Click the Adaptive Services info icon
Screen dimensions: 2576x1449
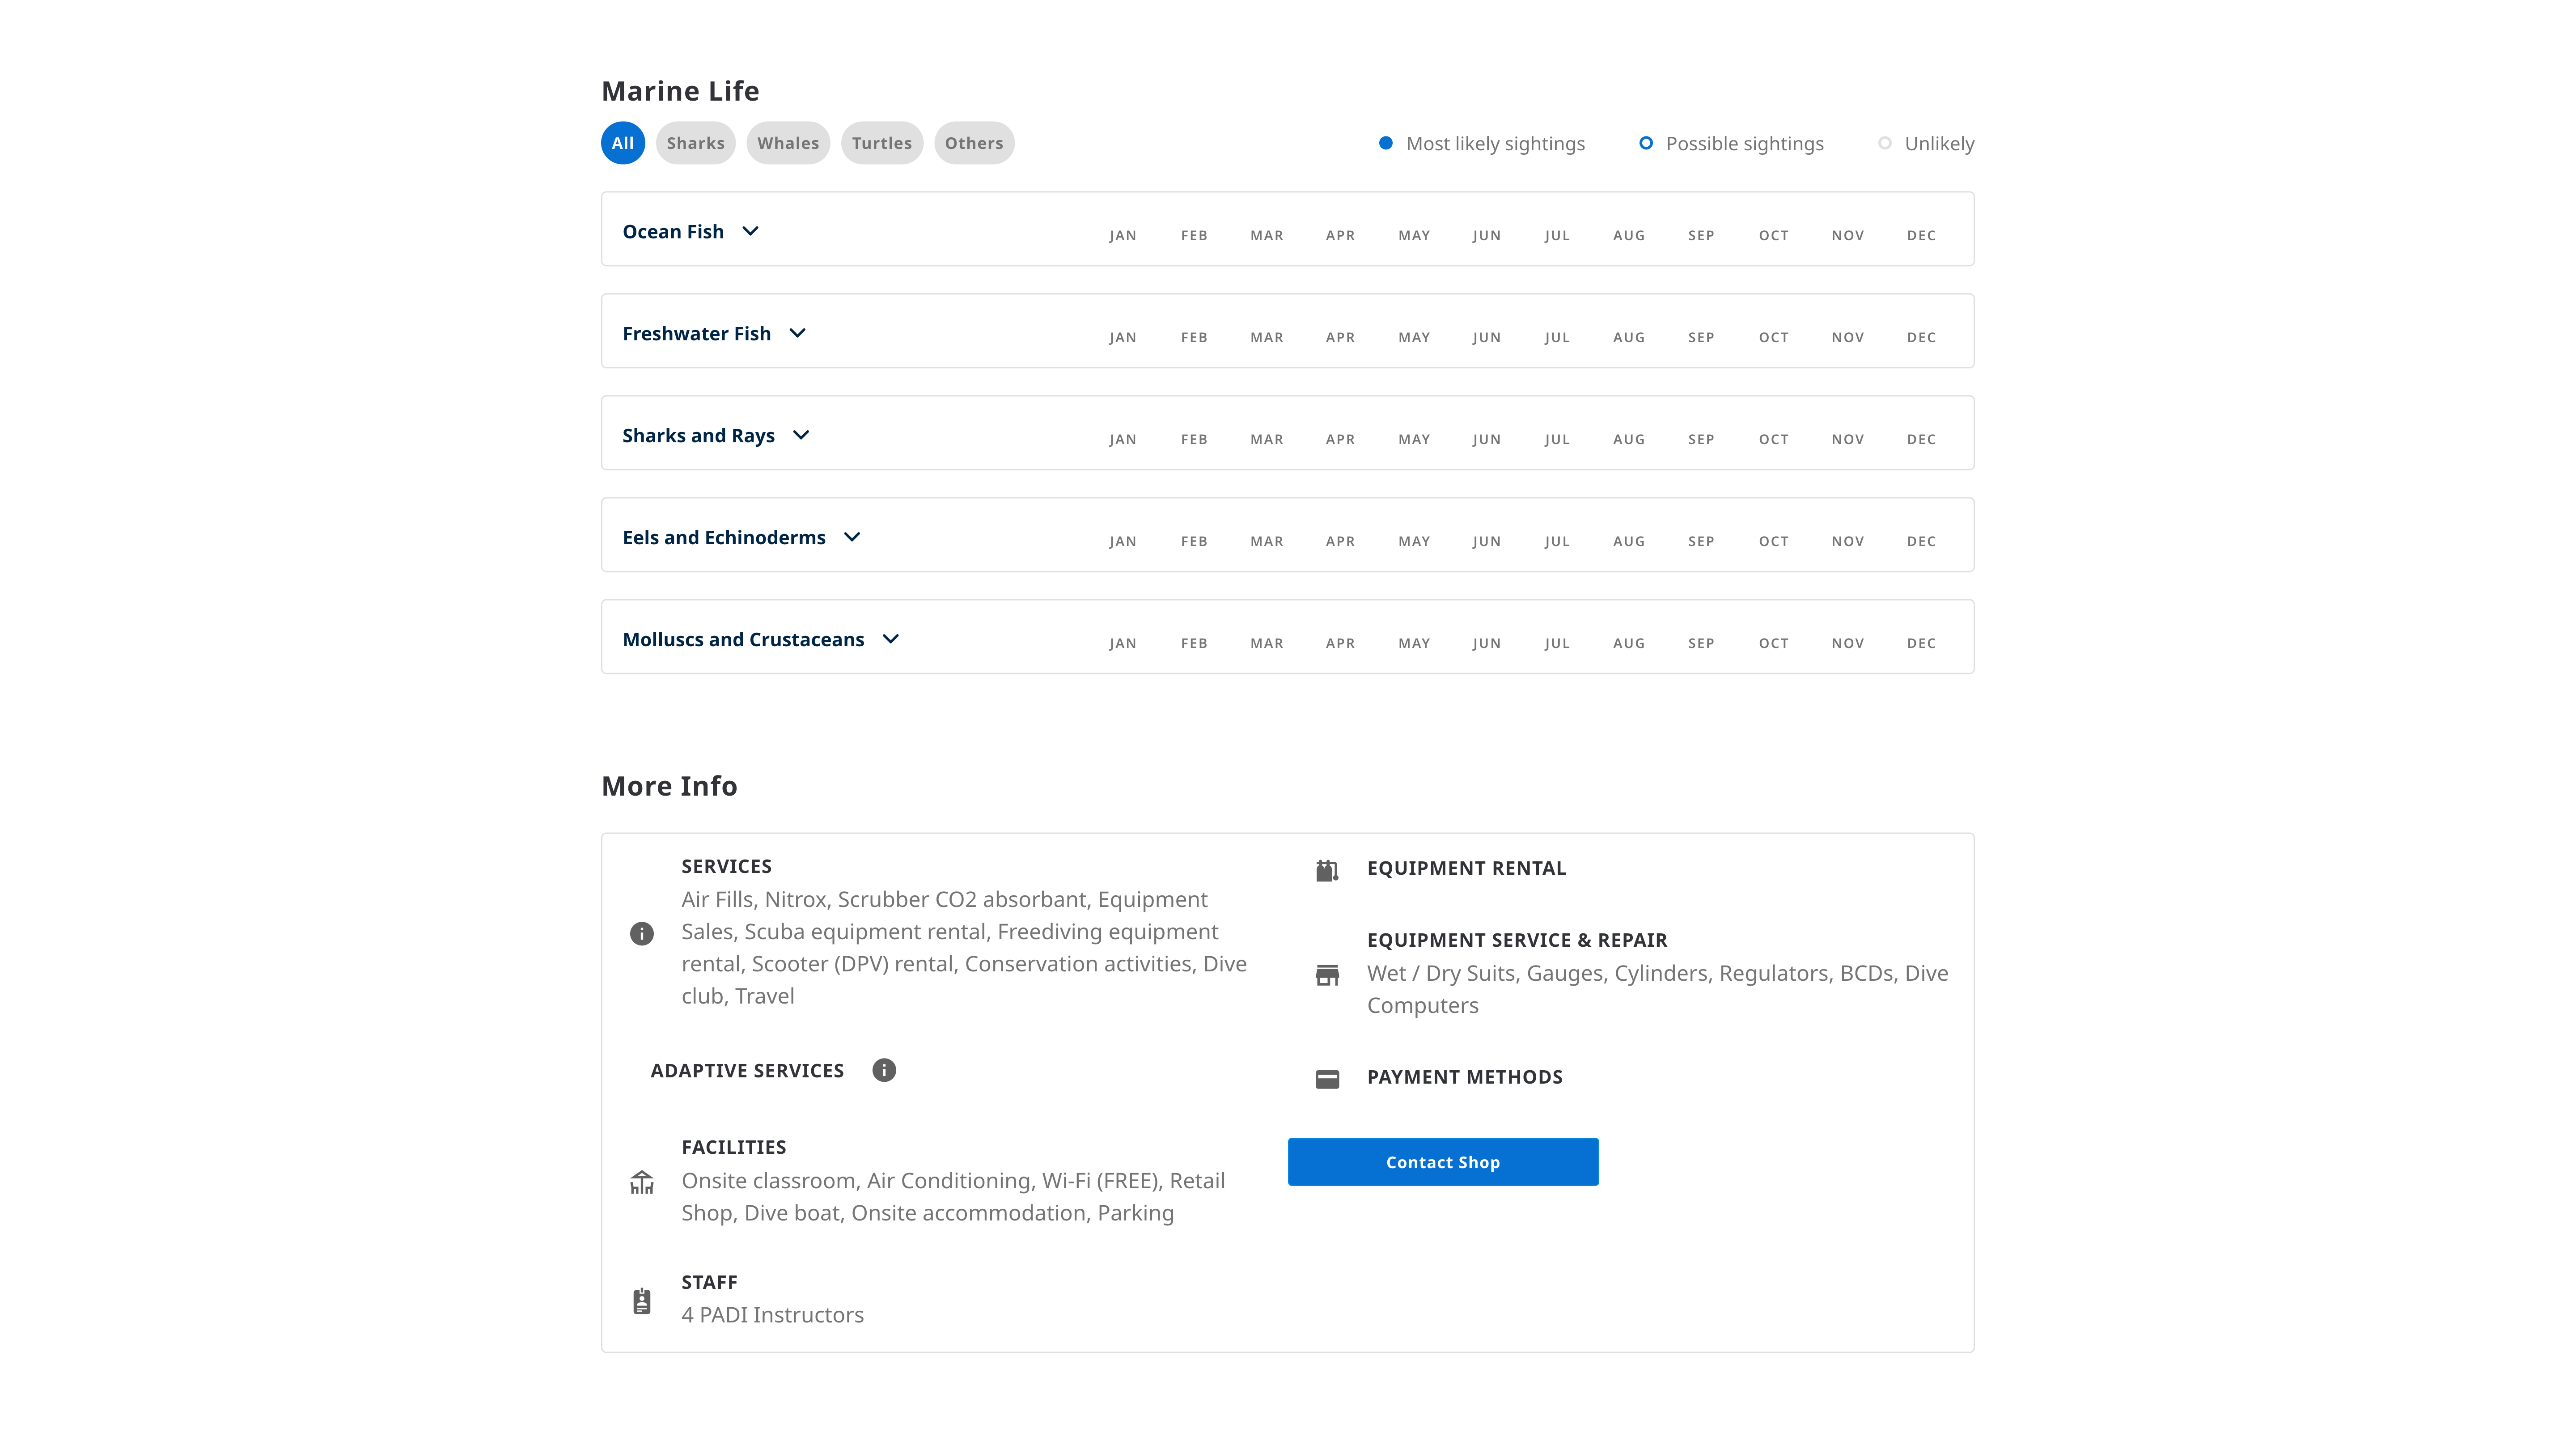click(x=884, y=1070)
